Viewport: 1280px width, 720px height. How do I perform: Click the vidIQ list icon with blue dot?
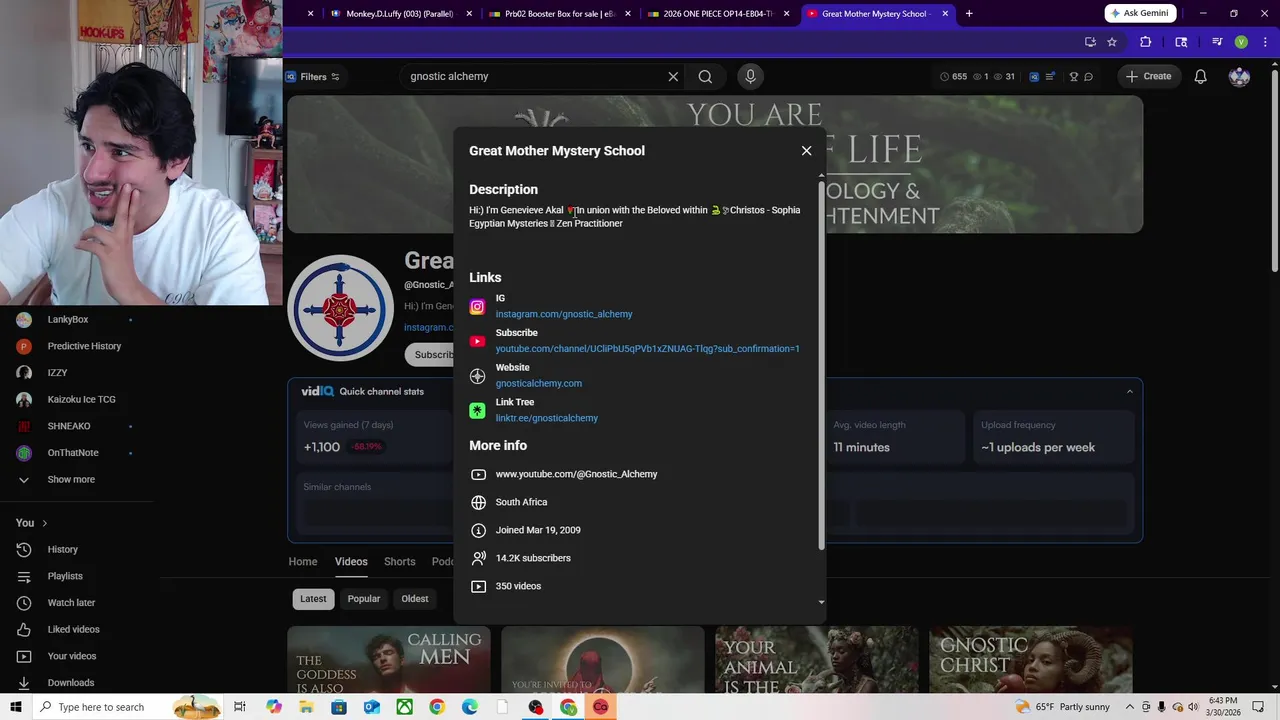[x=1051, y=77]
